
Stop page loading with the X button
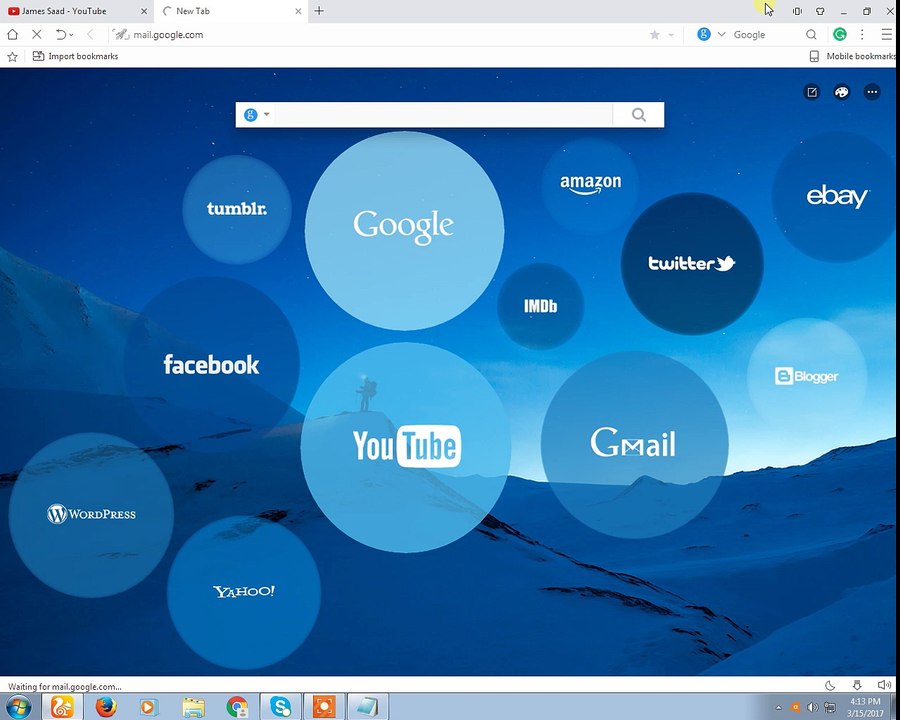pyautogui.click(x=36, y=34)
